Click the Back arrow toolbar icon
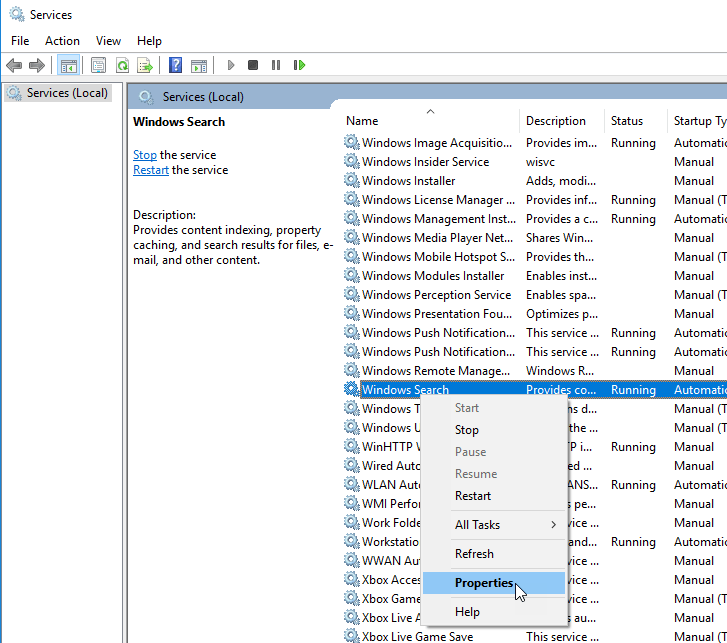Image resolution: width=727 pixels, height=643 pixels. (14, 65)
